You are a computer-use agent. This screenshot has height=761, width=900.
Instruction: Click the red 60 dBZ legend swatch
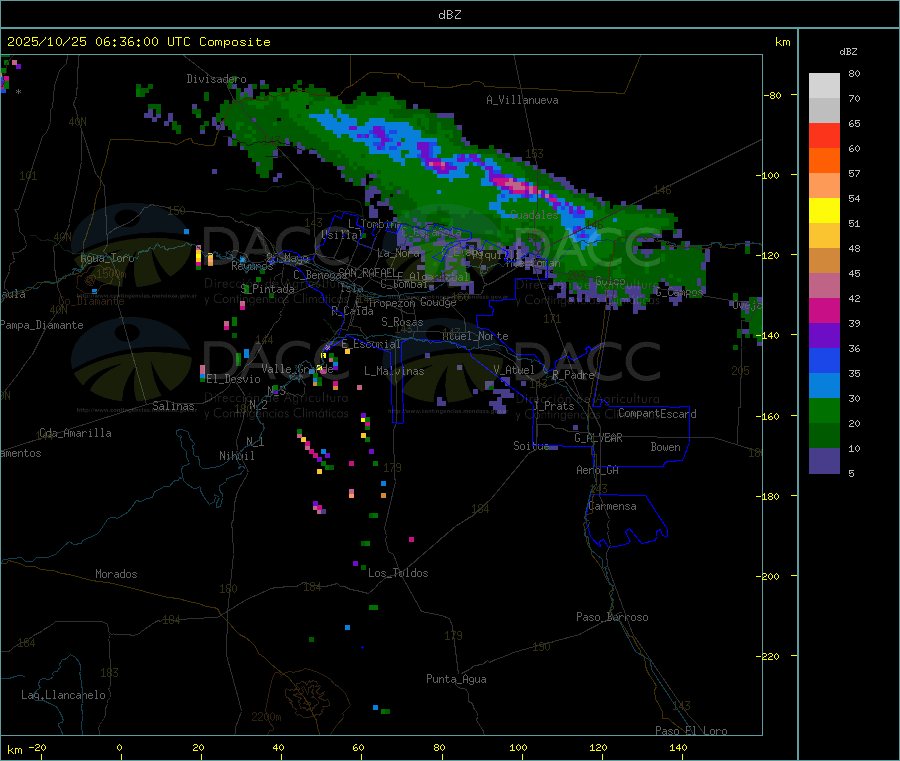[x=824, y=135]
